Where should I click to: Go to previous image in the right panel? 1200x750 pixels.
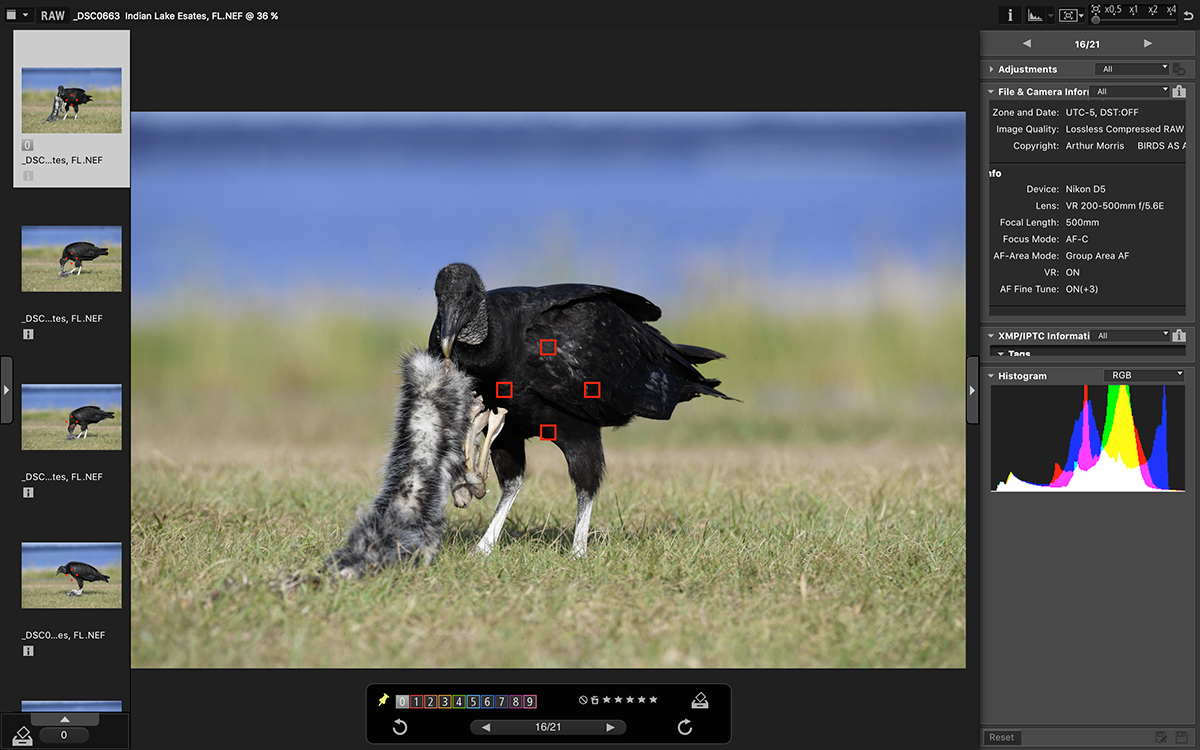coord(1027,44)
